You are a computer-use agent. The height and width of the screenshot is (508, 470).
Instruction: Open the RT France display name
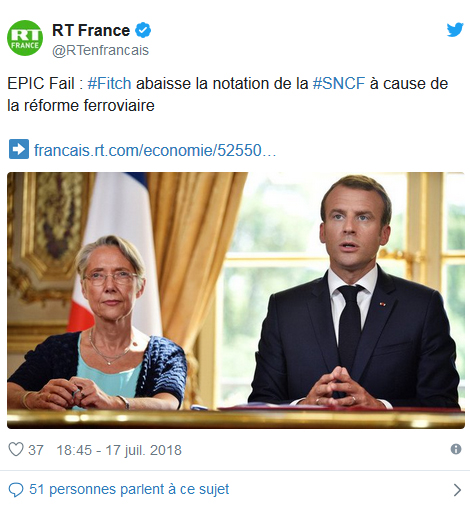(x=91, y=30)
